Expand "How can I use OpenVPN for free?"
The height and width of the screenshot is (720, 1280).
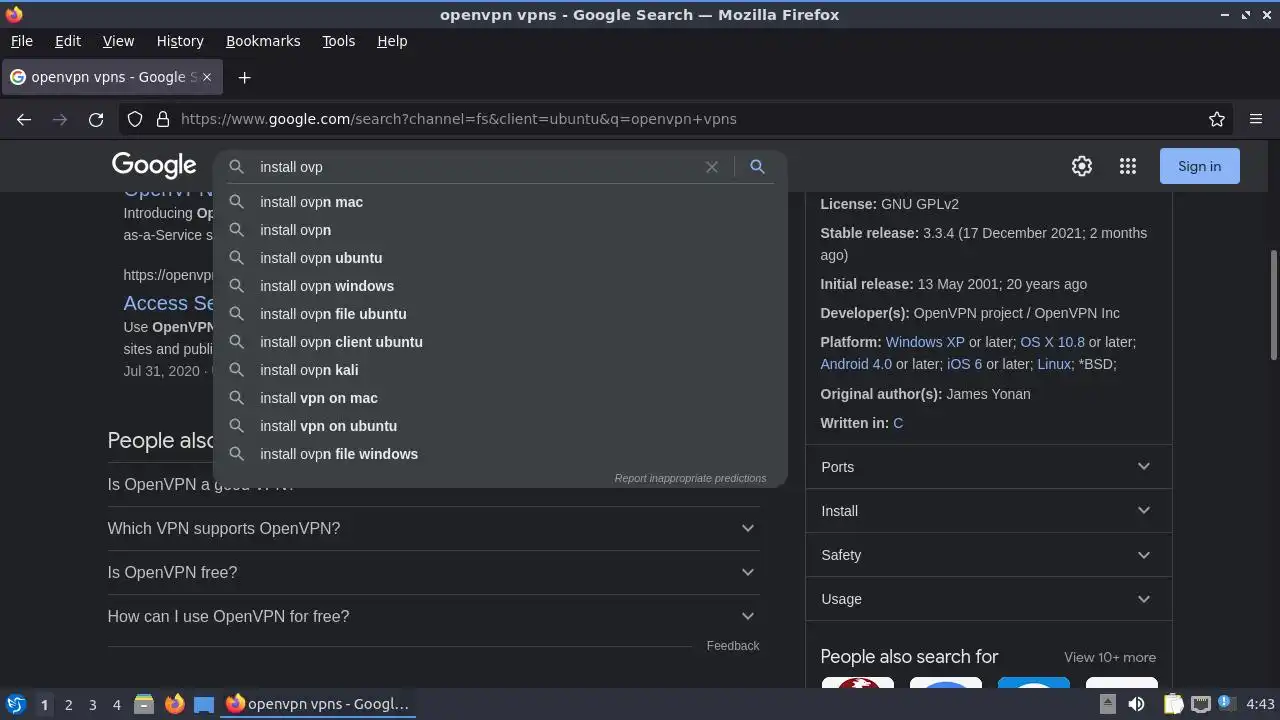(433, 616)
